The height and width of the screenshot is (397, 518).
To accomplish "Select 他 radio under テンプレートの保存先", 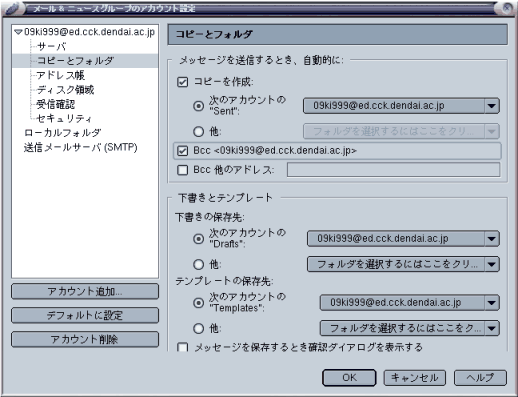I will tap(199, 329).
